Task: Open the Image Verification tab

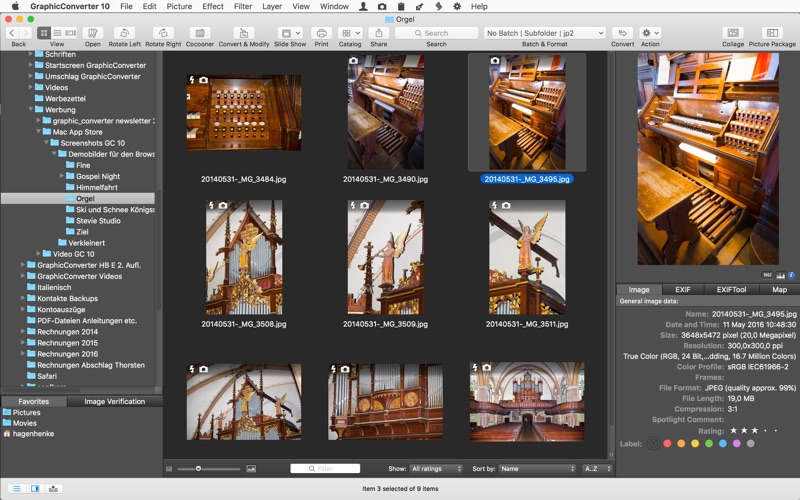Action: click(113, 401)
